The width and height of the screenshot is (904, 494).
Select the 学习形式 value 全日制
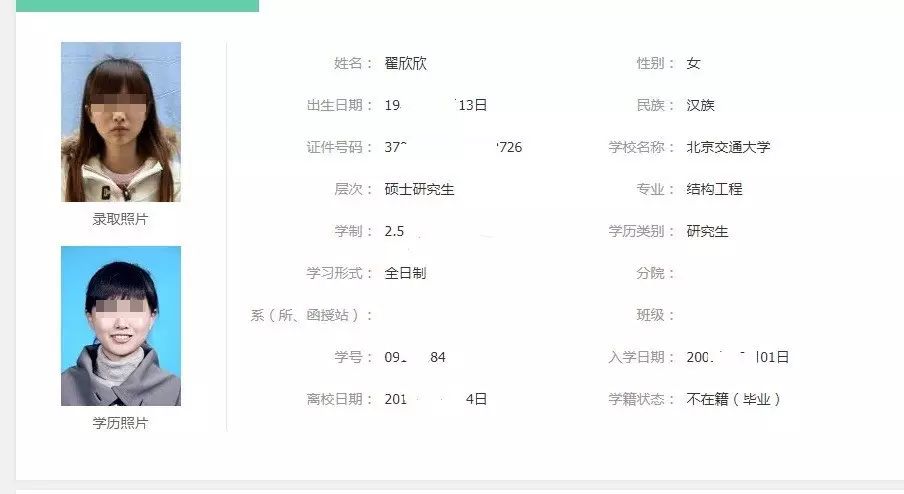point(405,273)
